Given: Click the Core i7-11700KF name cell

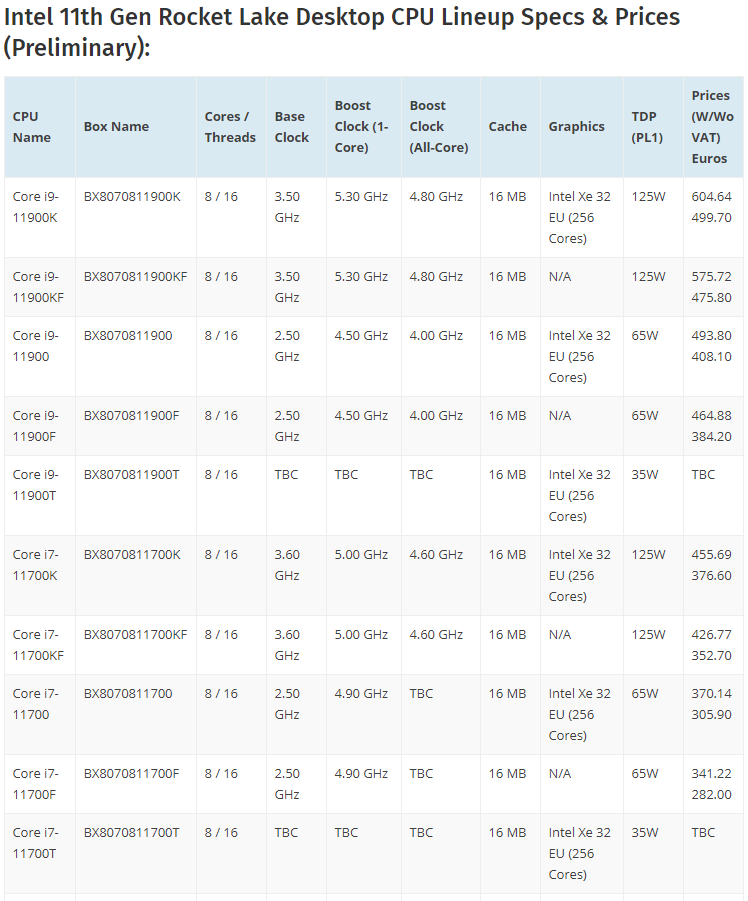Looking at the screenshot, I should [38, 645].
